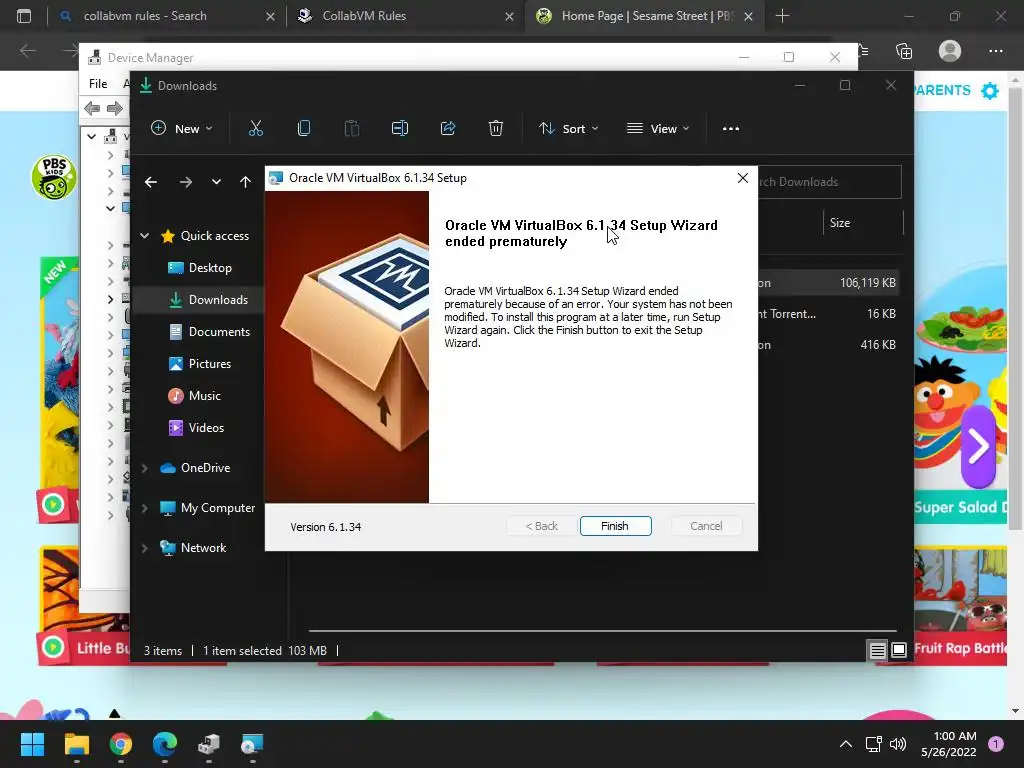
Task: Open Microsoft Edge from the taskbar
Action: click(165, 744)
